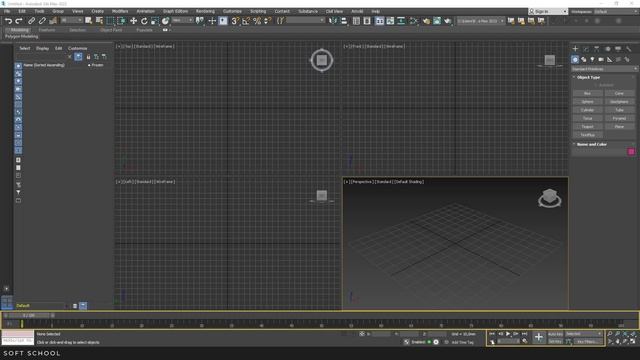Click the Zoom viewport navigation icon

[610, 334]
